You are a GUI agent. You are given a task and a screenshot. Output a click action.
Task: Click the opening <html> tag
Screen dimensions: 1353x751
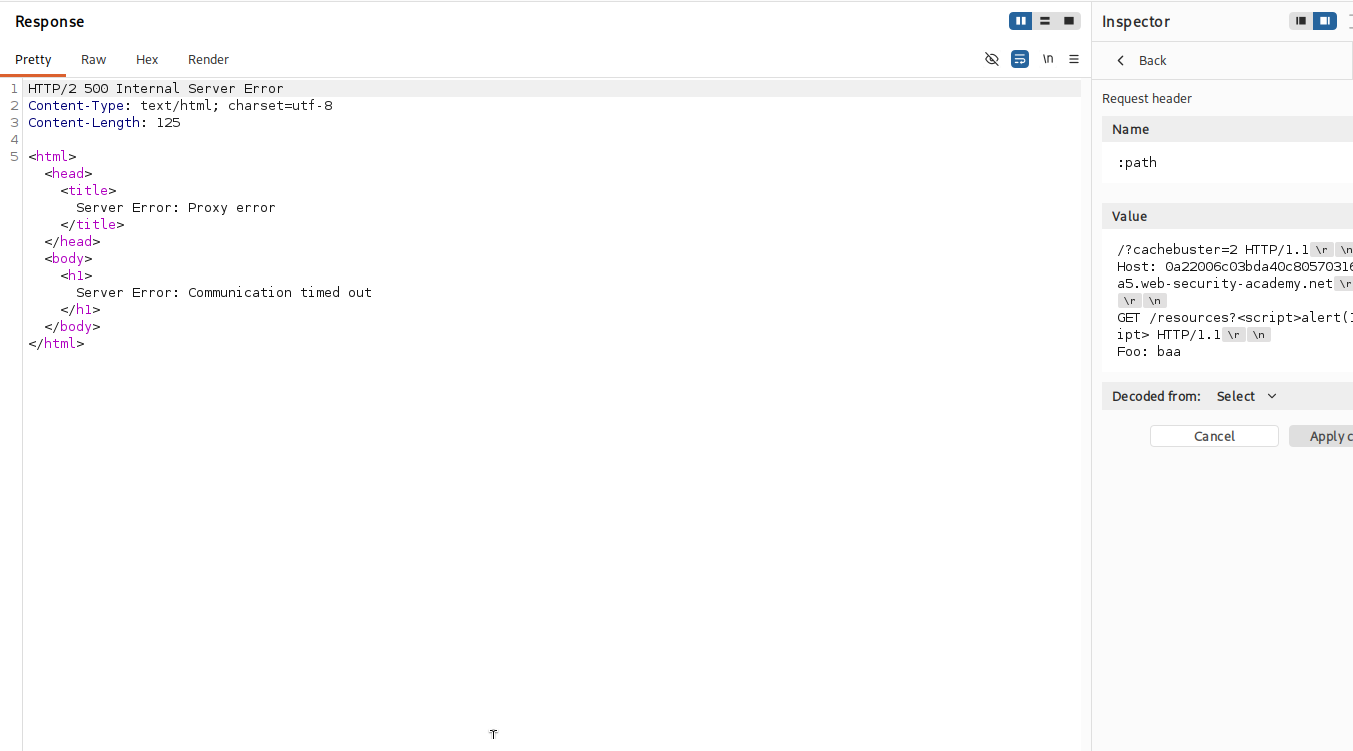(x=52, y=156)
